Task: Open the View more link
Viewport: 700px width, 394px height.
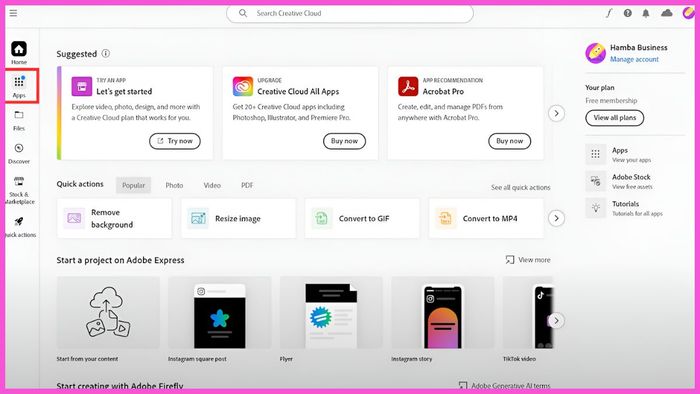Action: point(534,260)
